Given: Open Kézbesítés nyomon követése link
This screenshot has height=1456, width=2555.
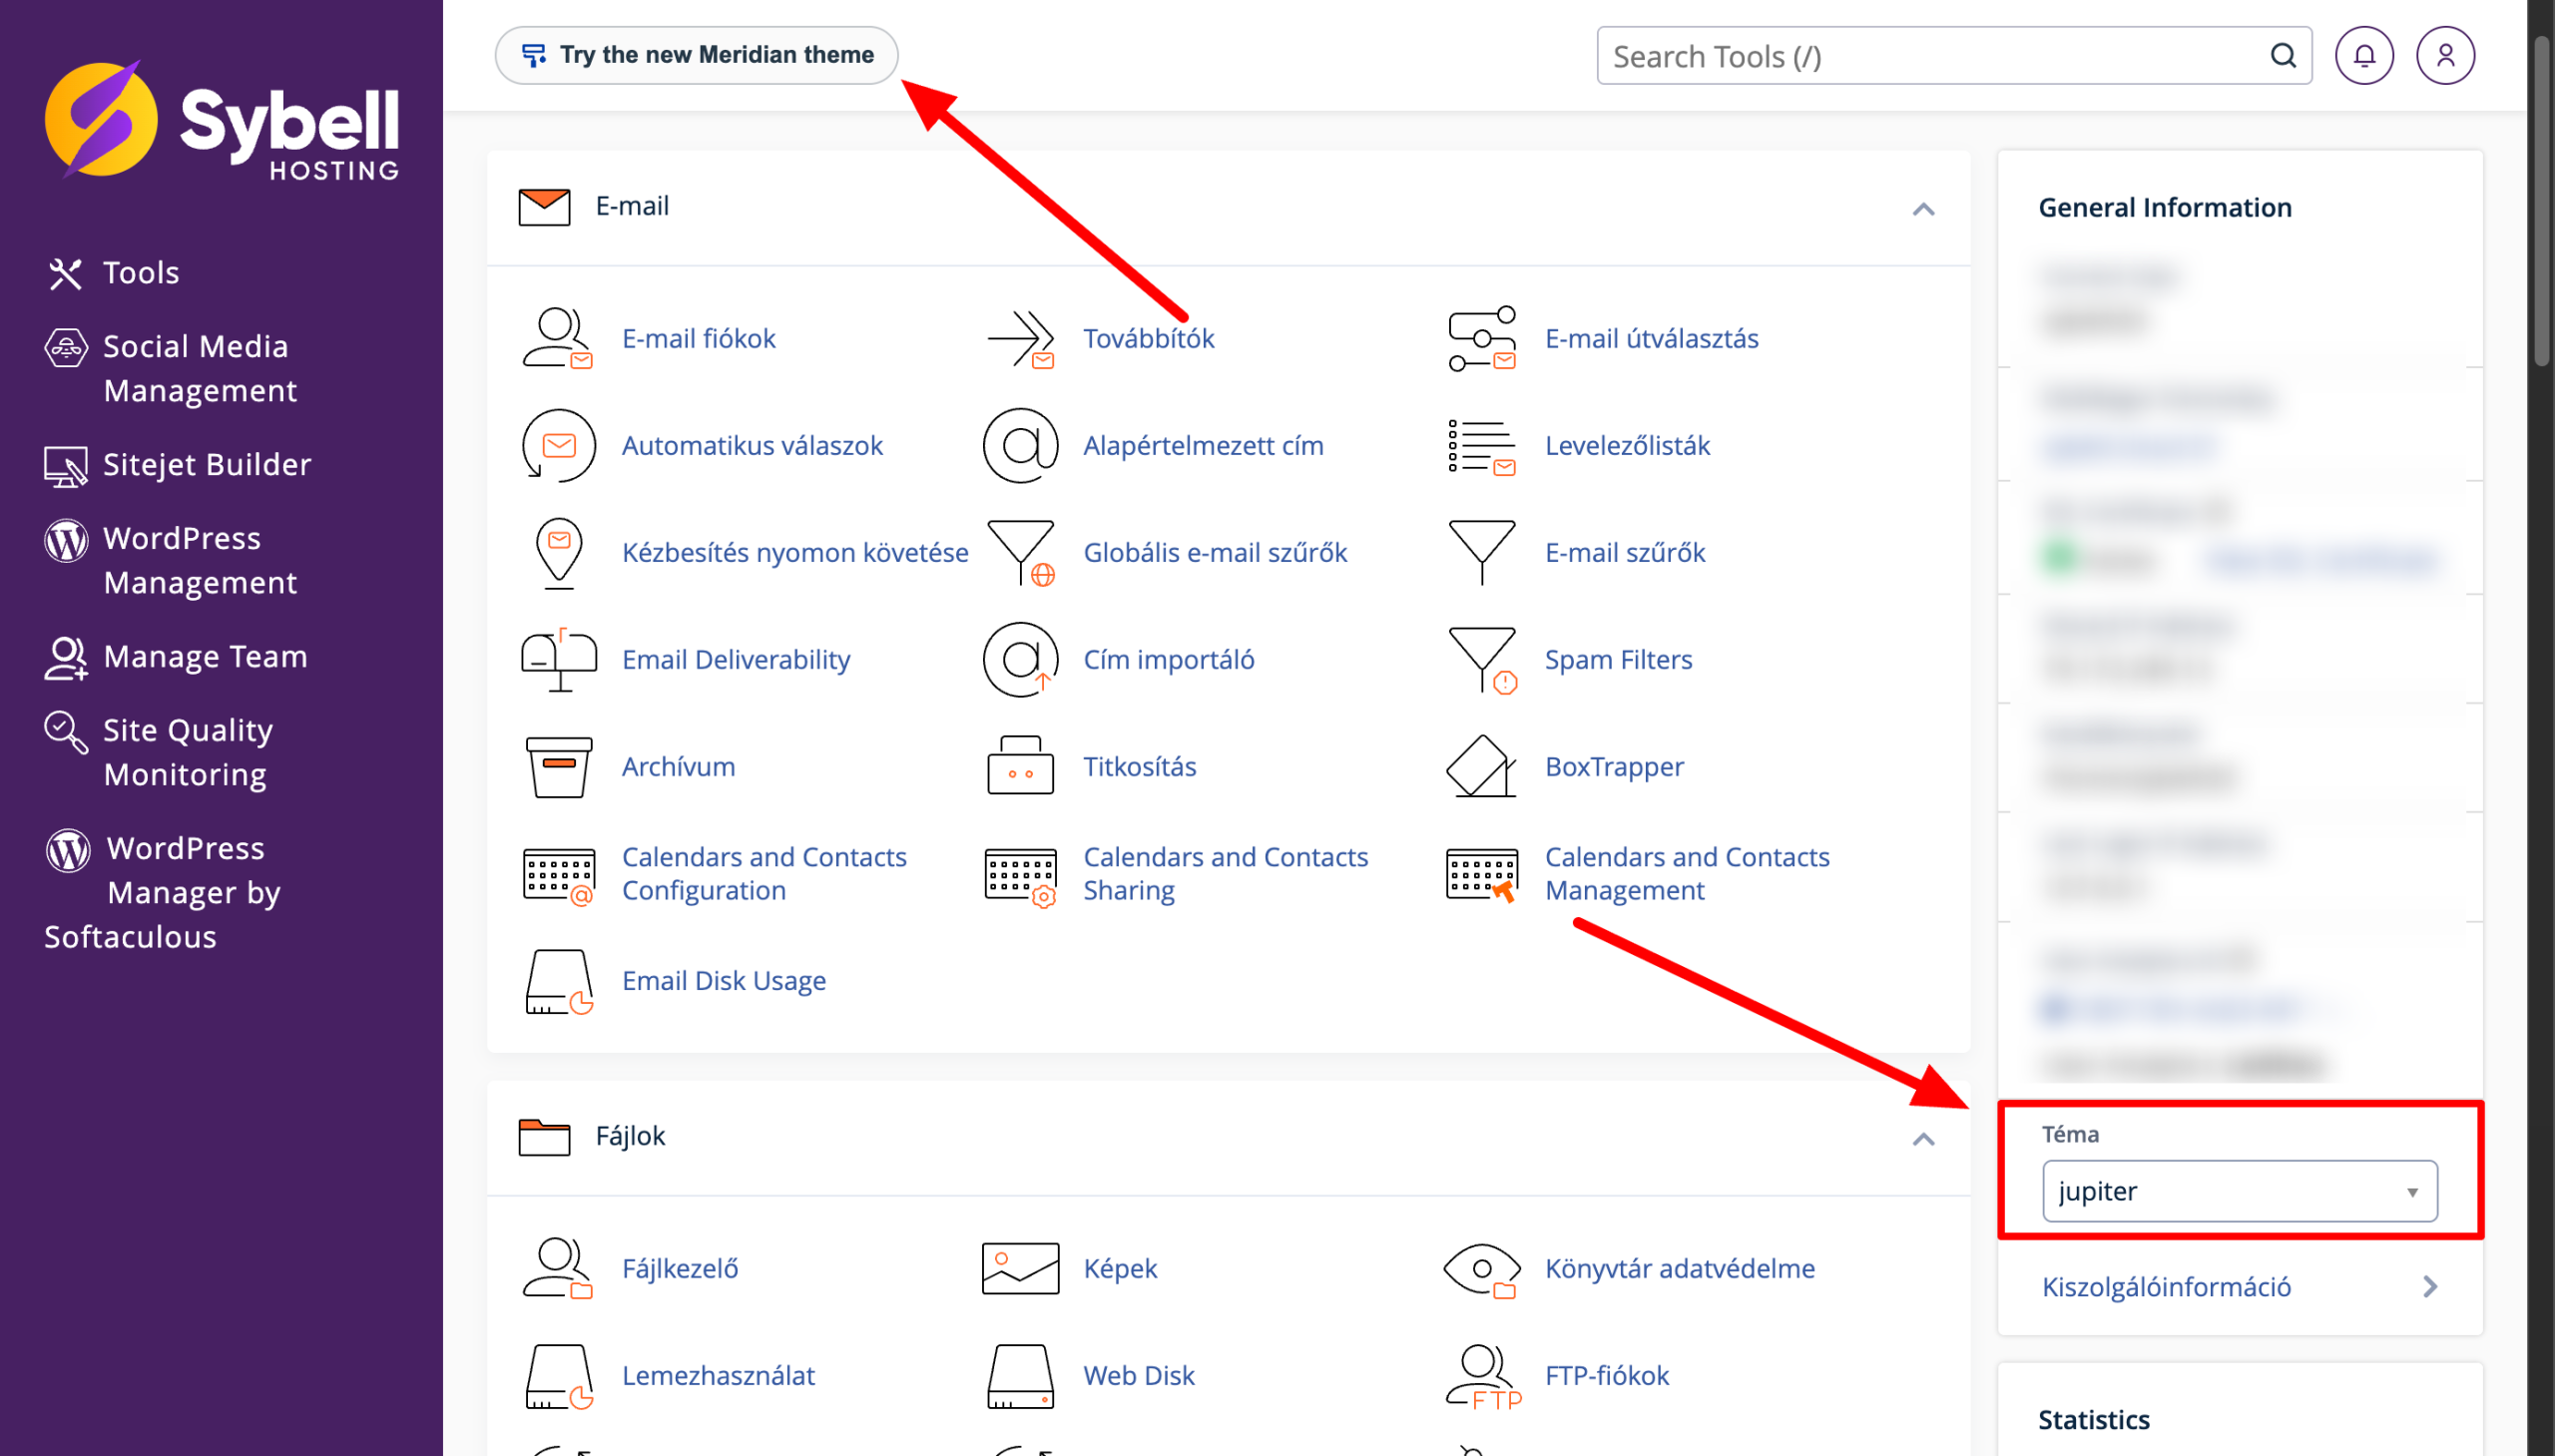Looking at the screenshot, I should pos(795,552).
